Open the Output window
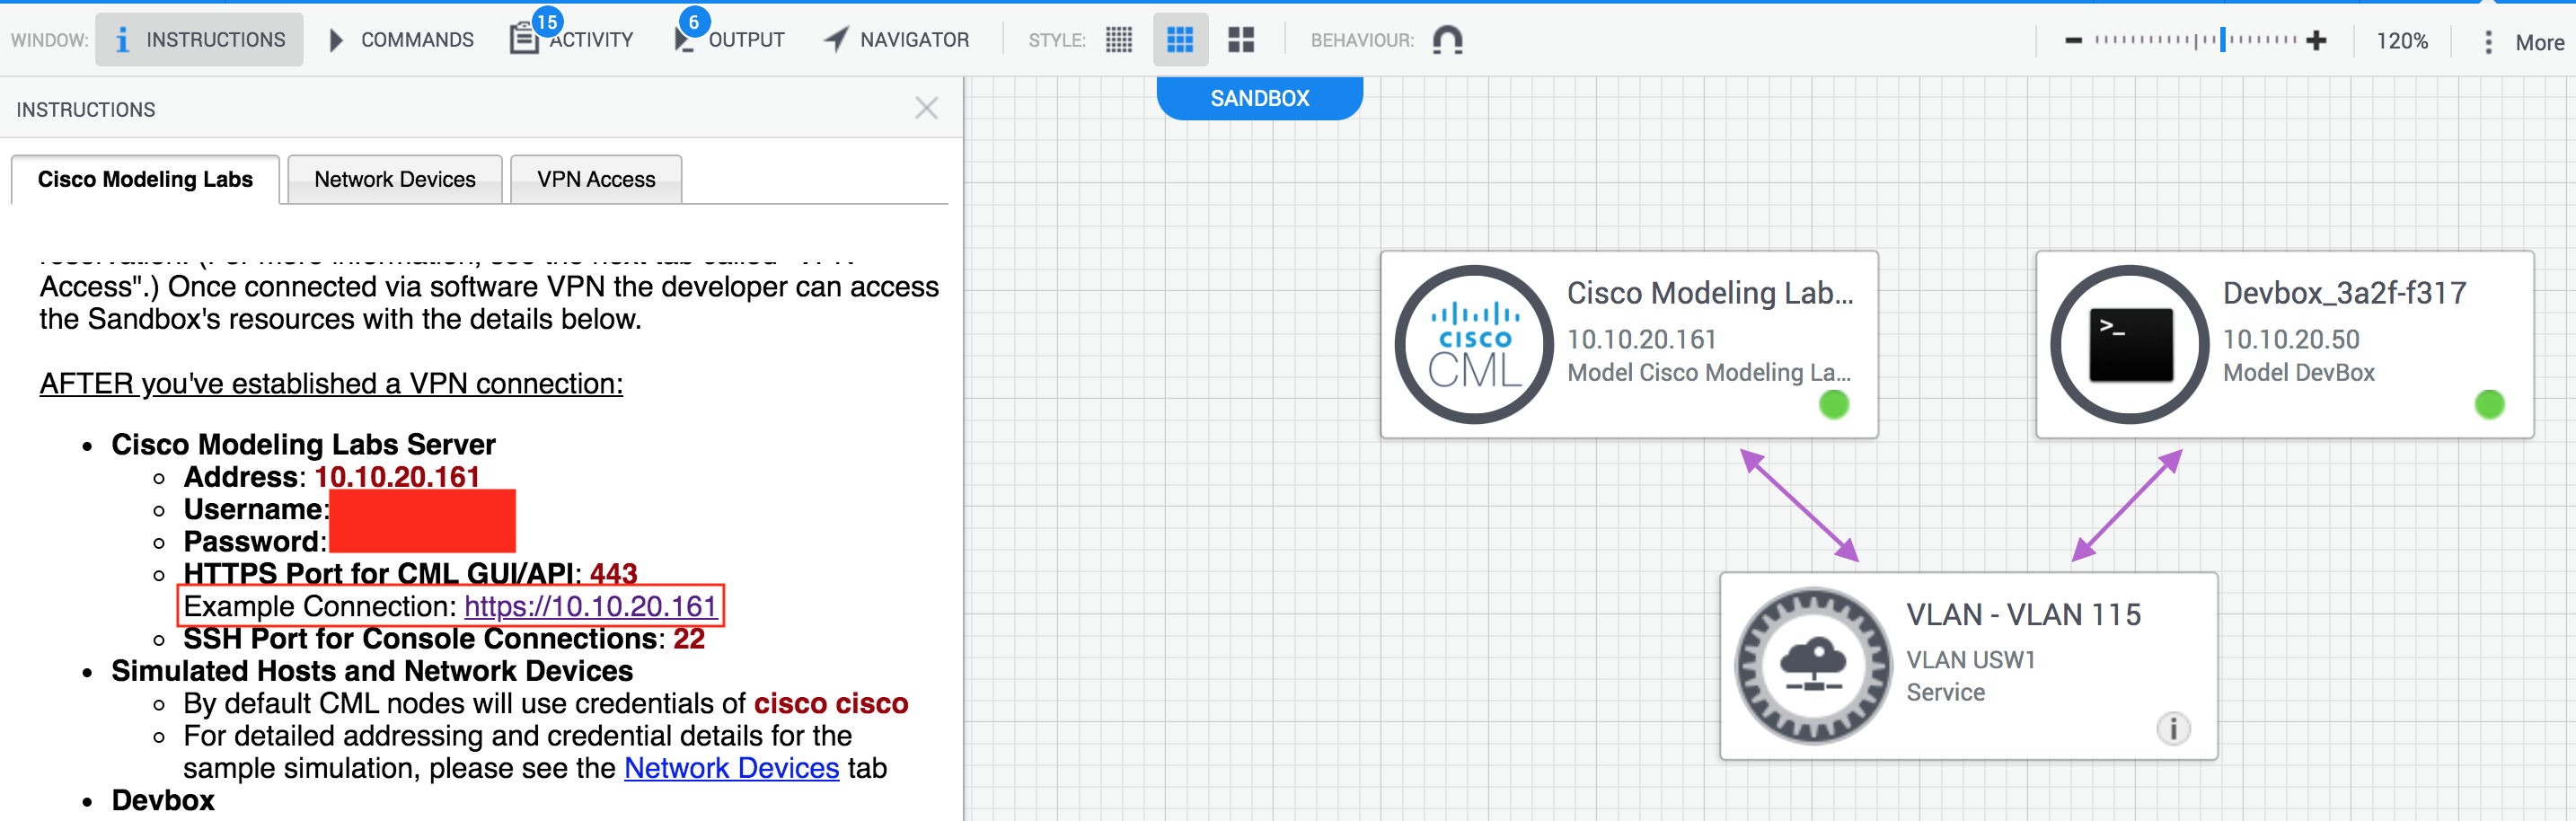The height and width of the screenshot is (821, 2576). pyautogui.click(x=729, y=40)
